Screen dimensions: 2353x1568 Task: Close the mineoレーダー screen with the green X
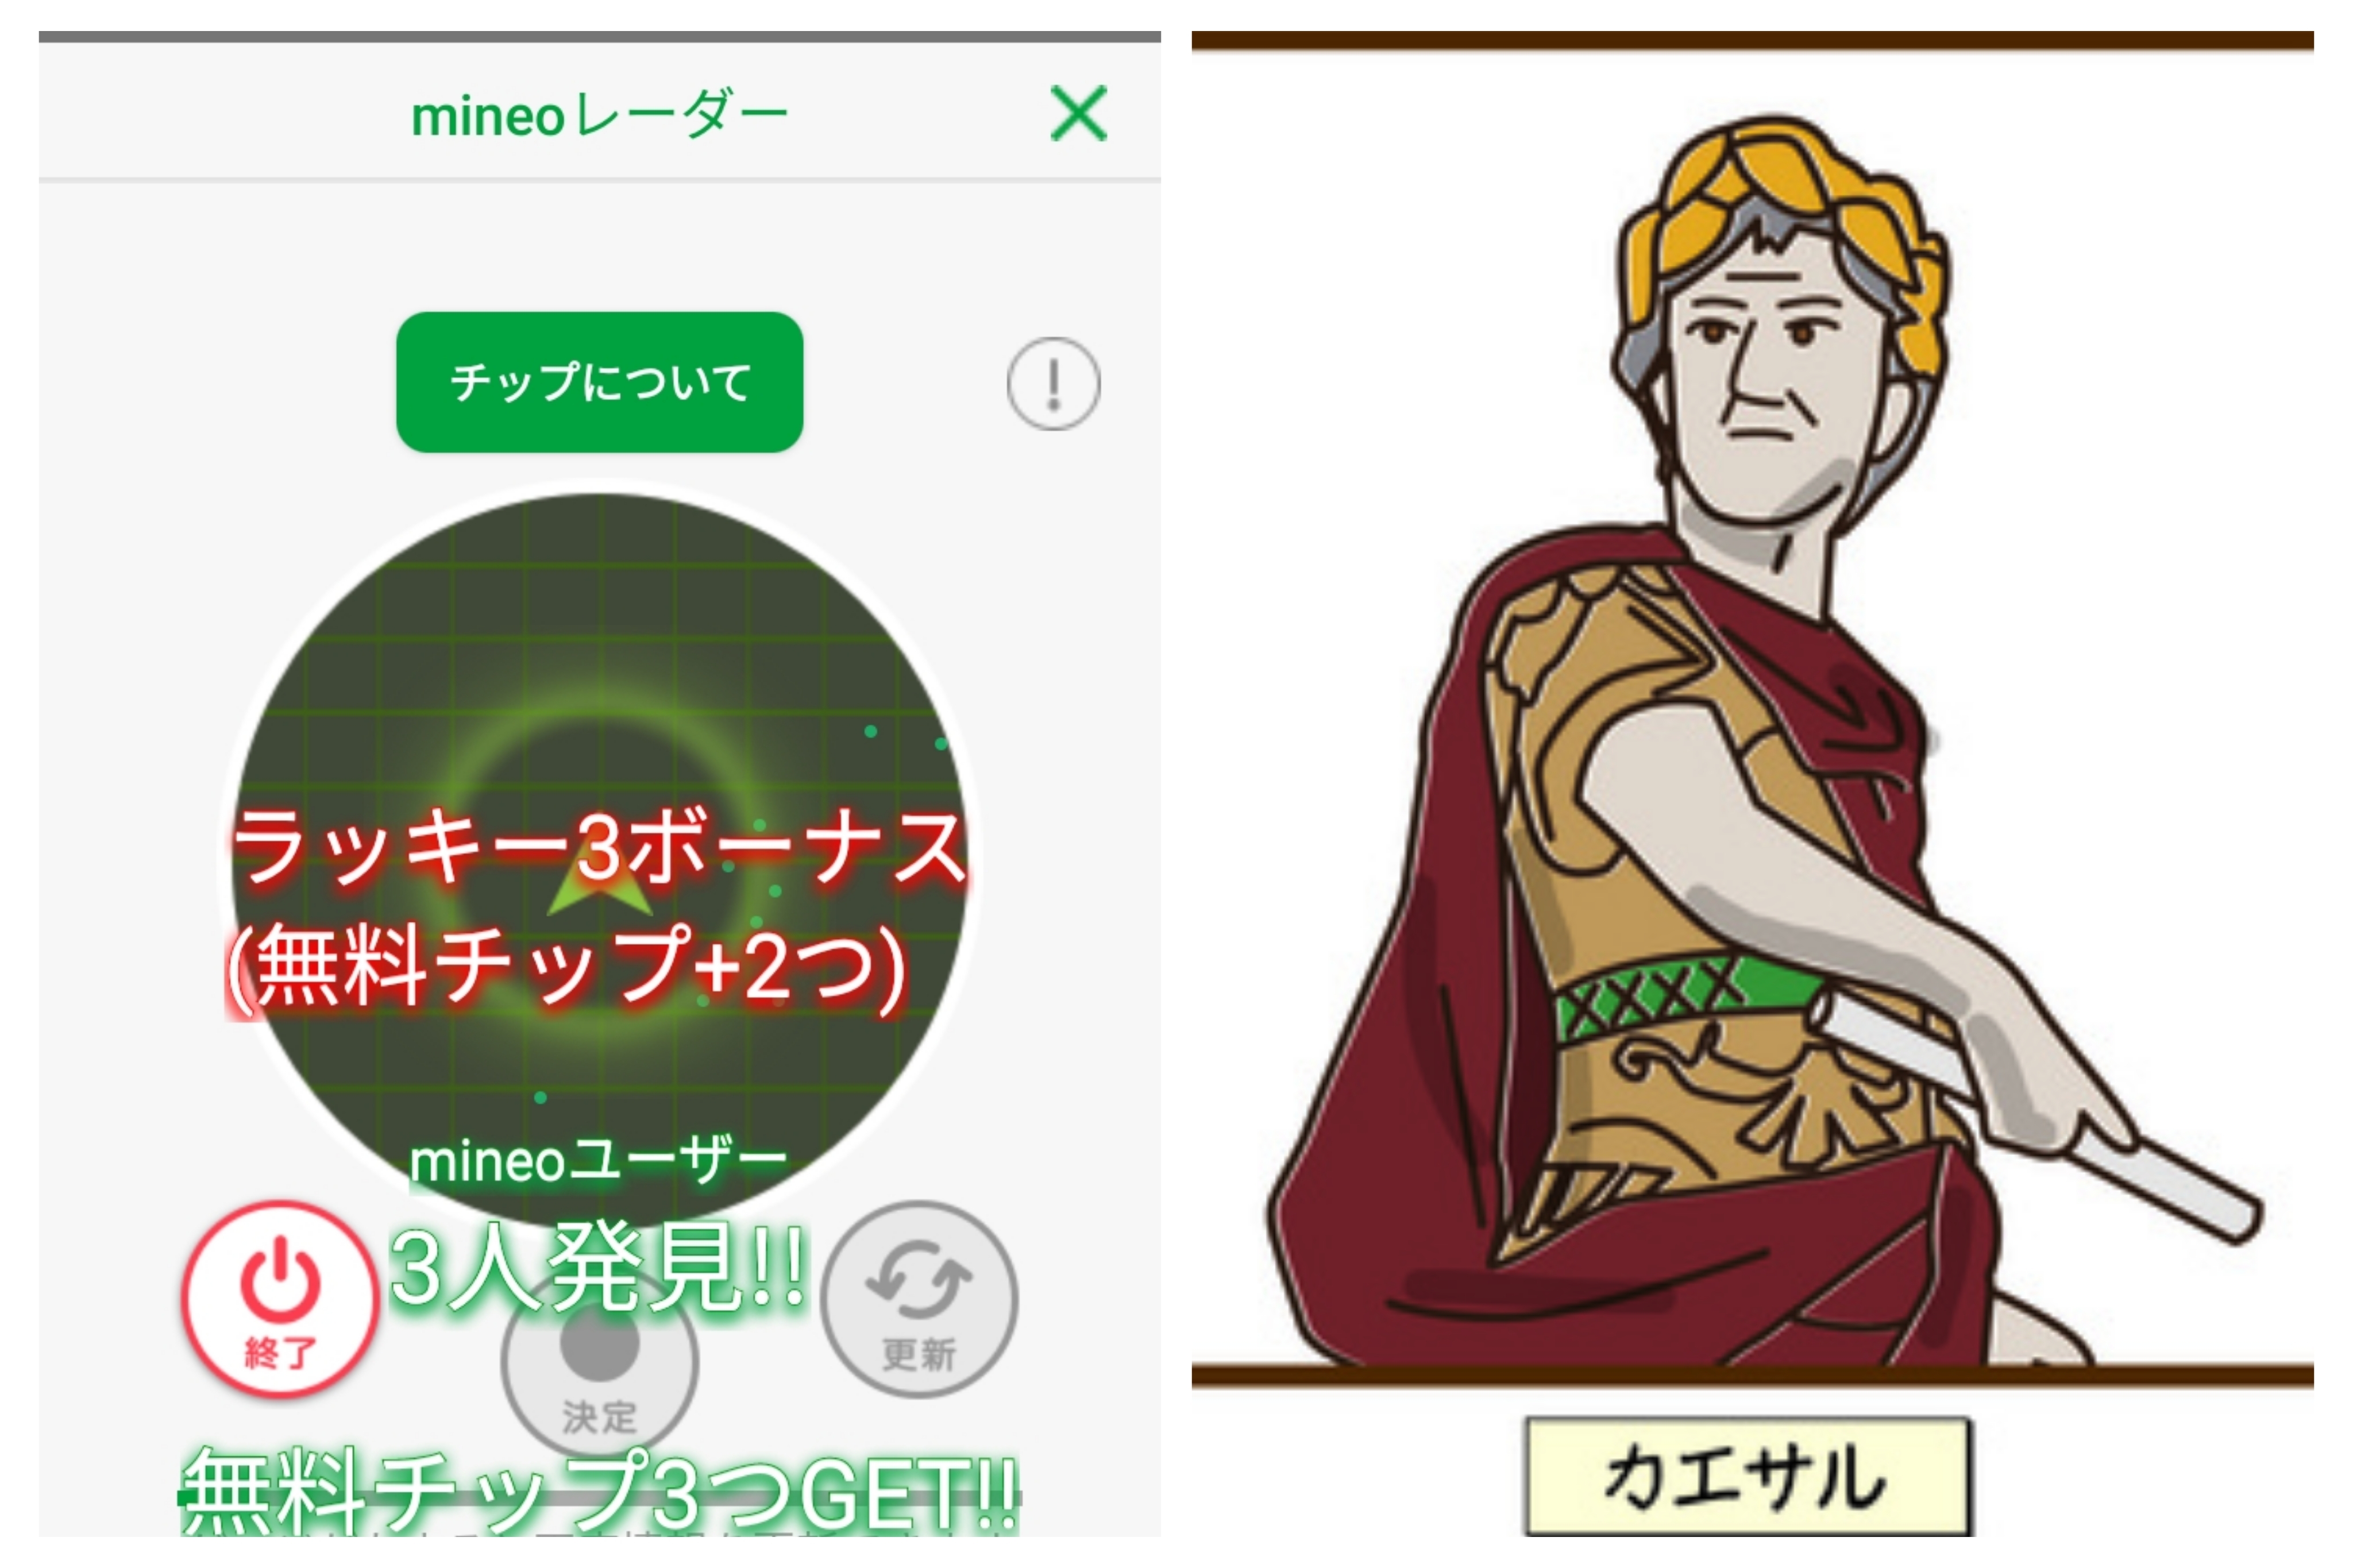coord(1079,113)
